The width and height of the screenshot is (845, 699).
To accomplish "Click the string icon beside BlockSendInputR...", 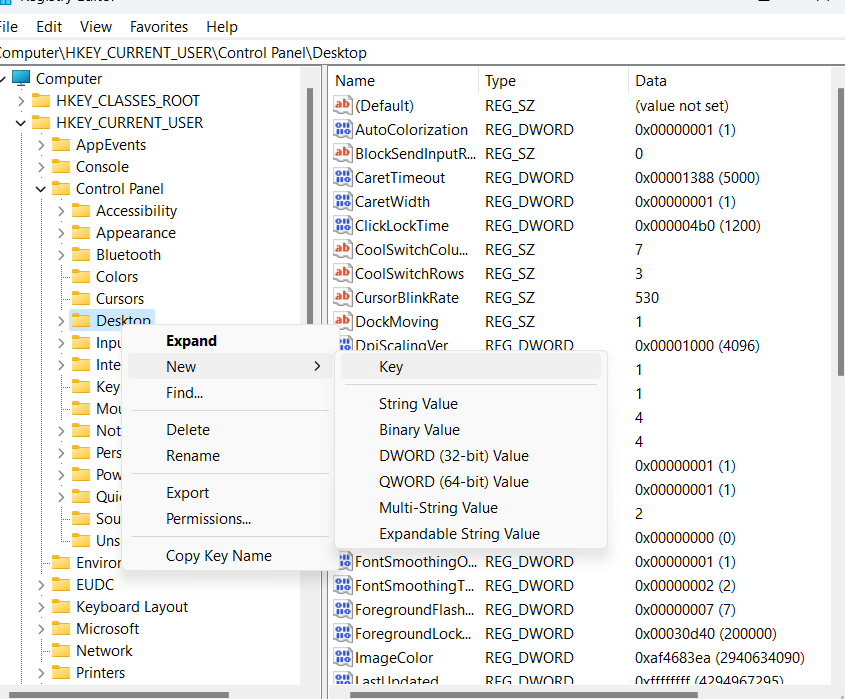I will click(343, 153).
